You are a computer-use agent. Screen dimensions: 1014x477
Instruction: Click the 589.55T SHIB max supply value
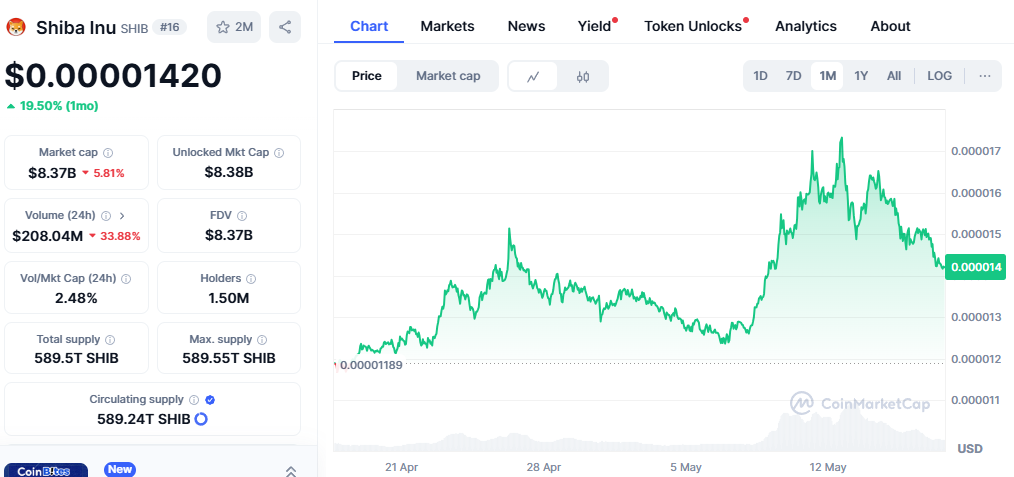point(229,358)
